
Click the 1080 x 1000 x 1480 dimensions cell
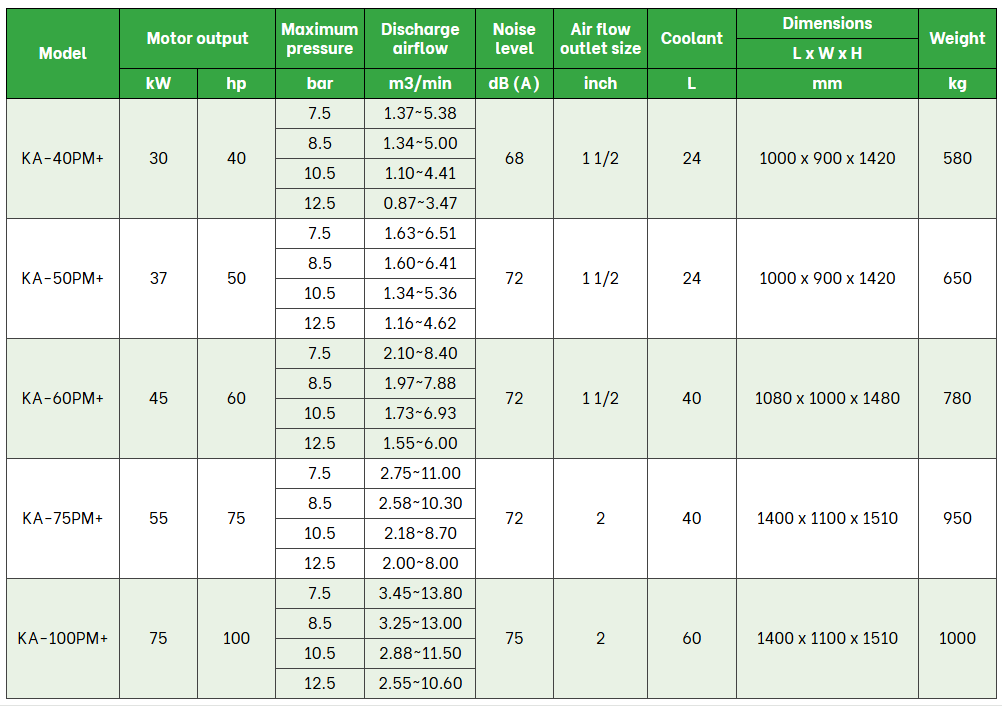pos(827,398)
